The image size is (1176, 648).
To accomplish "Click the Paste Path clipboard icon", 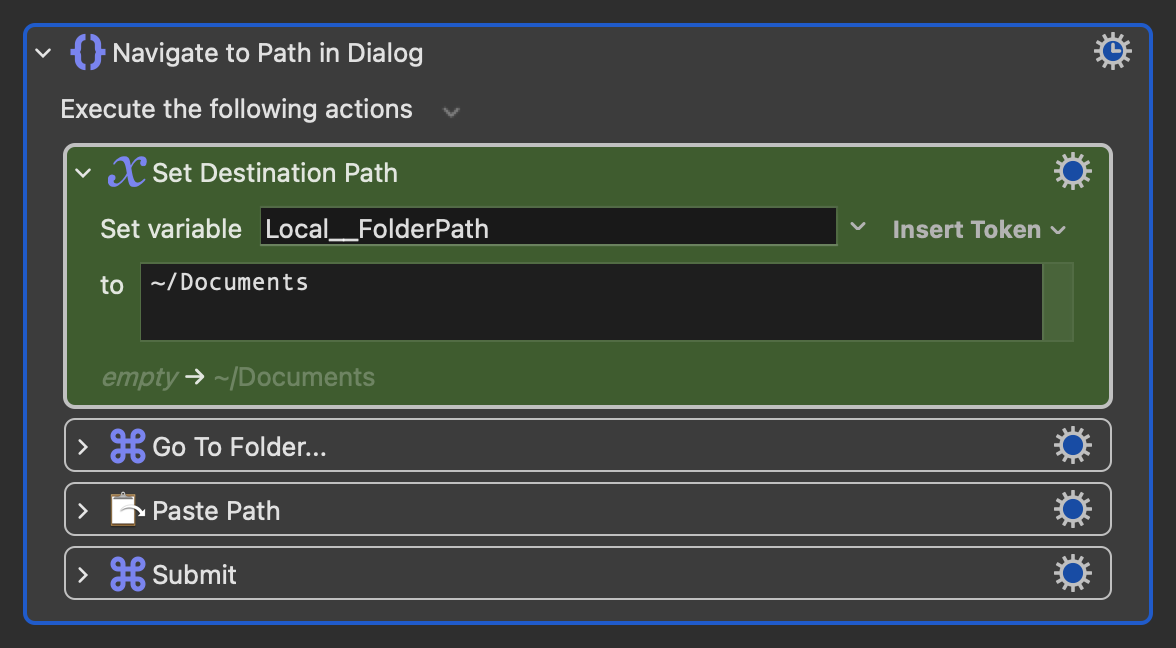I will click(128, 510).
